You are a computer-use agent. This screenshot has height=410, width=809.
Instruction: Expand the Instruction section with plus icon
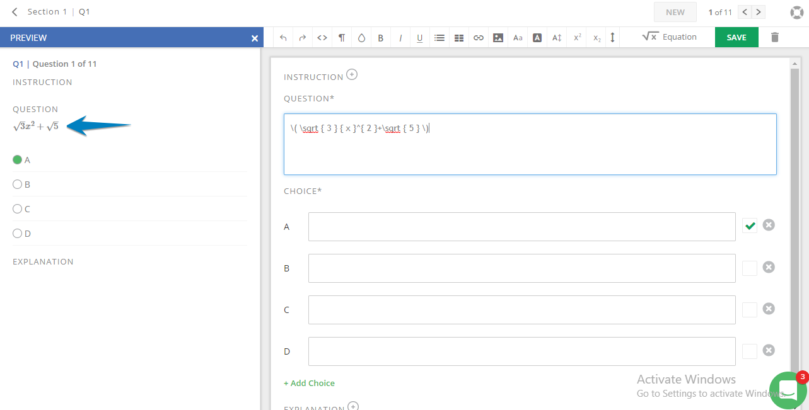[351, 75]
